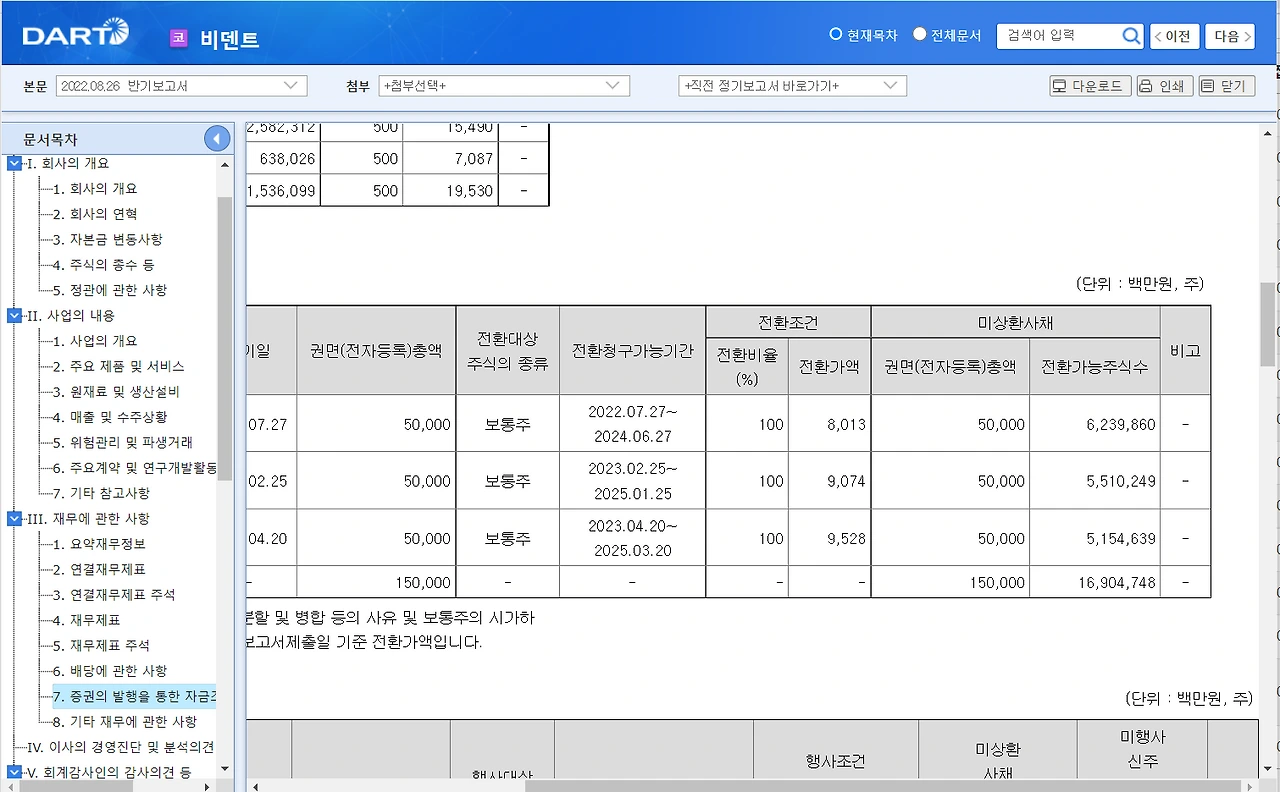Open the 직전 정기보고서 바로가기 dropdown

coord(792,86)
